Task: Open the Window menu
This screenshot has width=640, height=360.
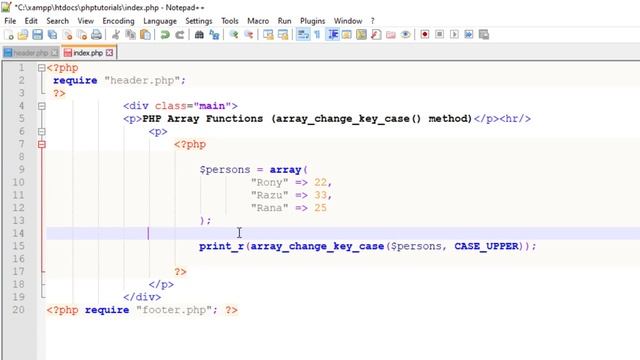Action: 348,21
